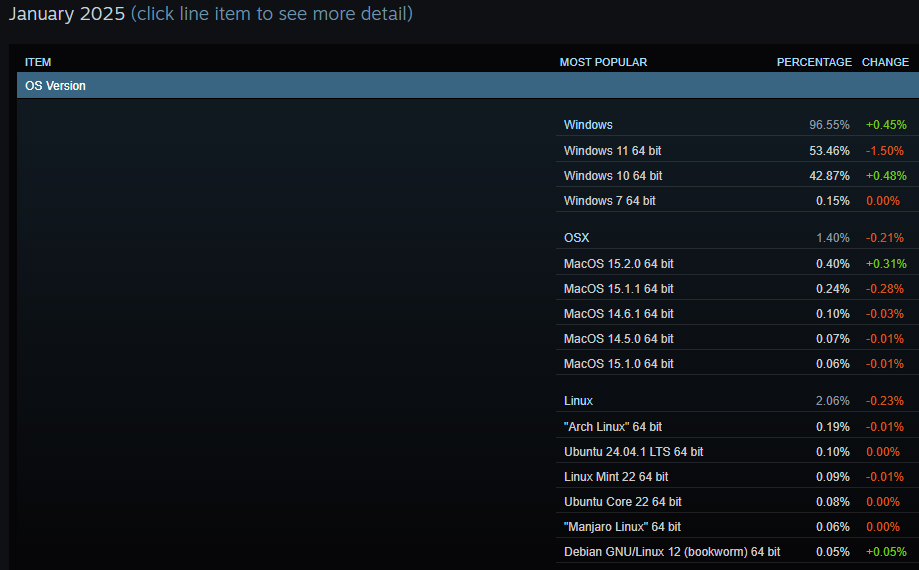Select MacOS 15.2.0 64 bit entry
919x570 pixels.
click(737, 264)
